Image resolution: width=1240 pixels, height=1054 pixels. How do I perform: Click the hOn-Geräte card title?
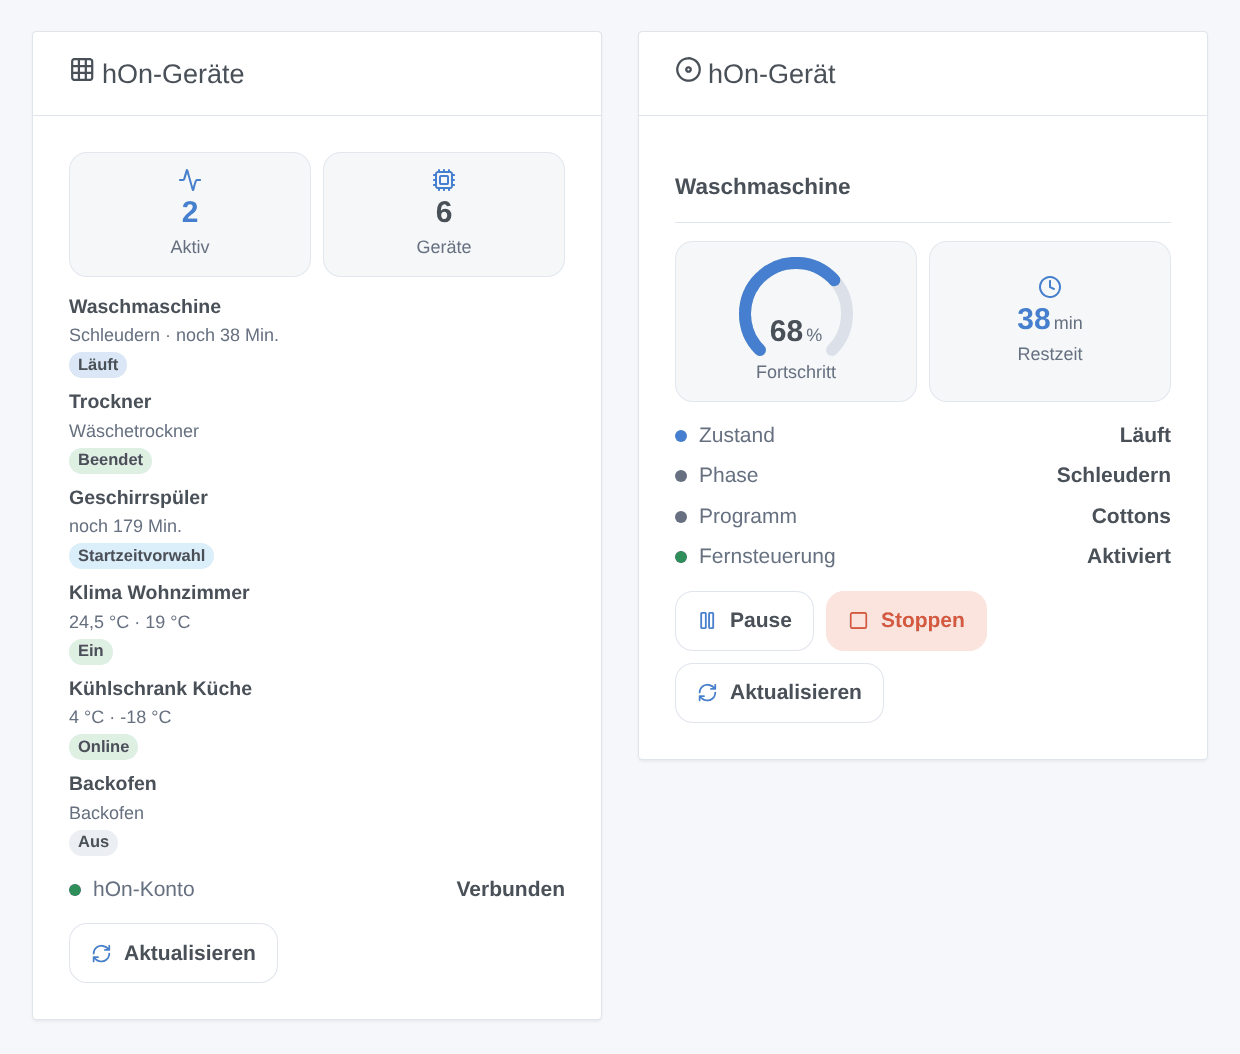[x=173, y=74]
